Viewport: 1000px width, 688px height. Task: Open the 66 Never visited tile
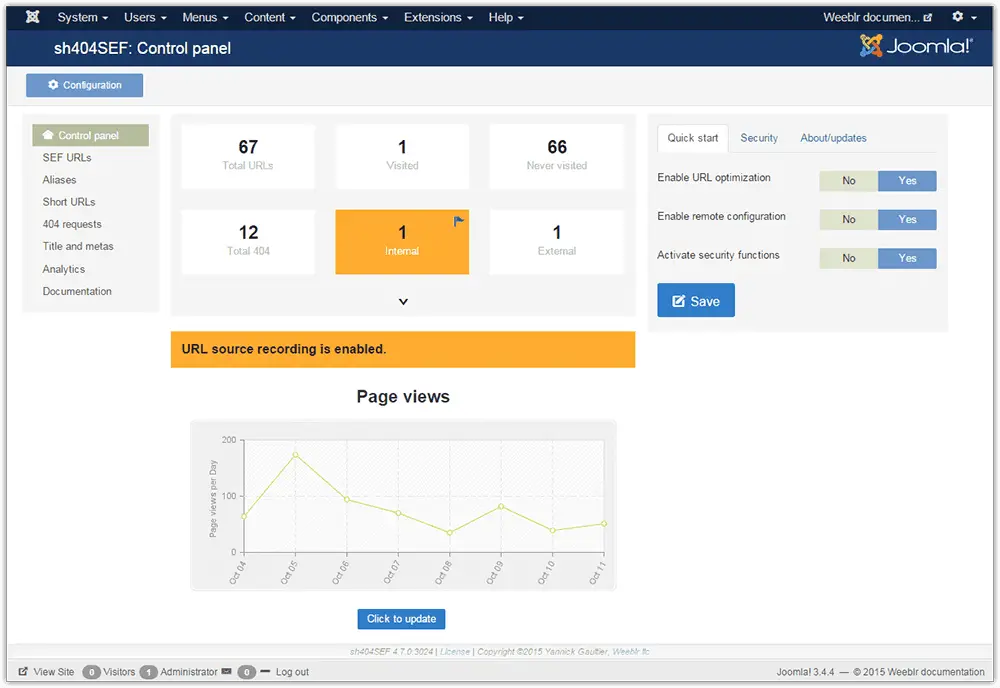pos(557,156)
